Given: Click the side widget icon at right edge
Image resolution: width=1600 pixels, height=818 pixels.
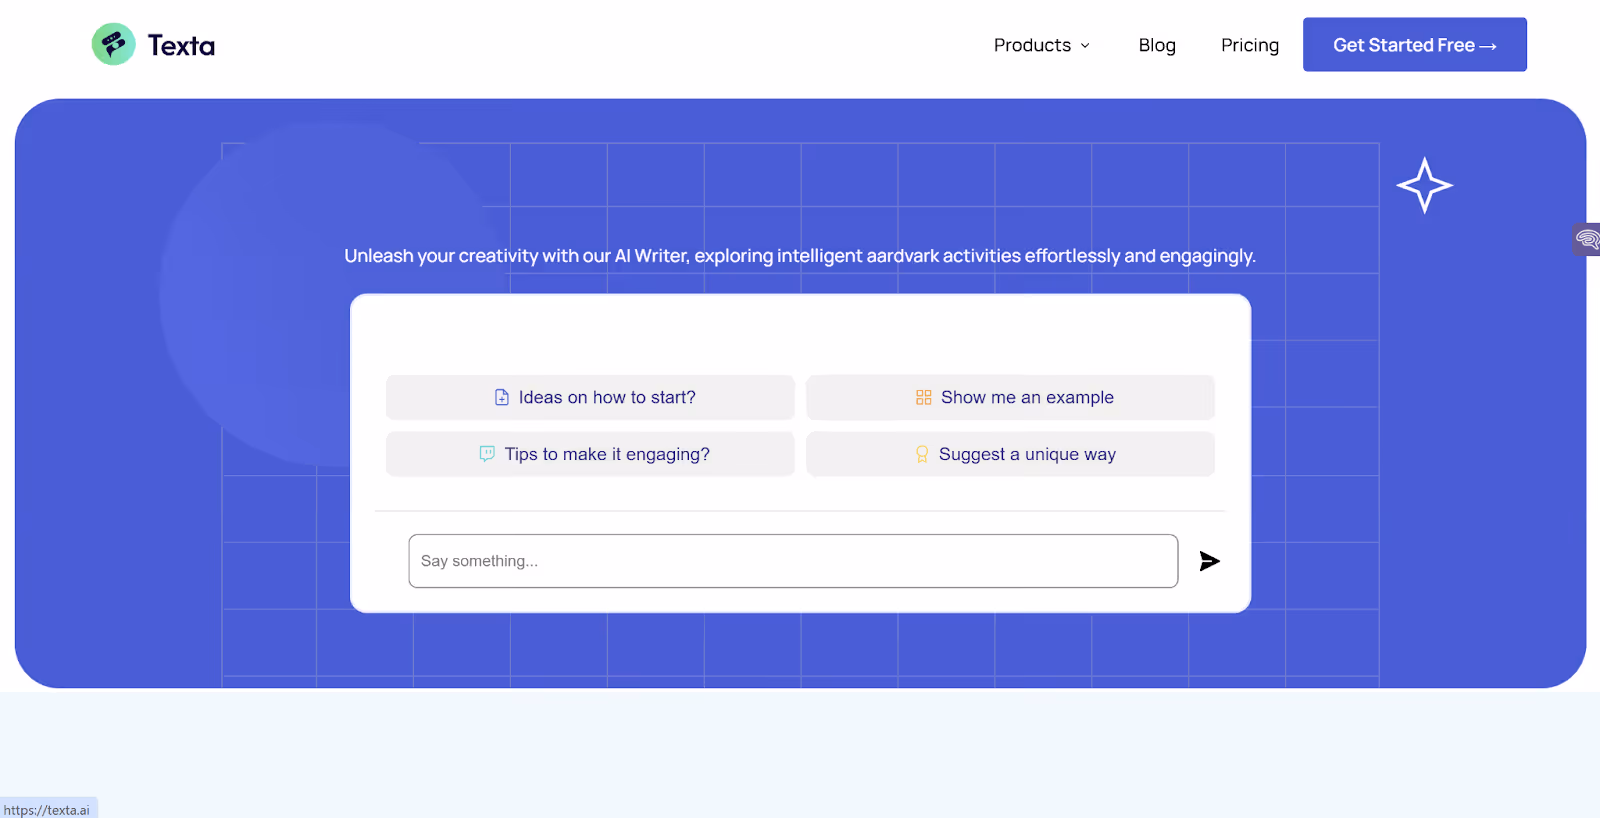Looking at the screenshot, I should pyautogui.click(x=1586, y=239).
